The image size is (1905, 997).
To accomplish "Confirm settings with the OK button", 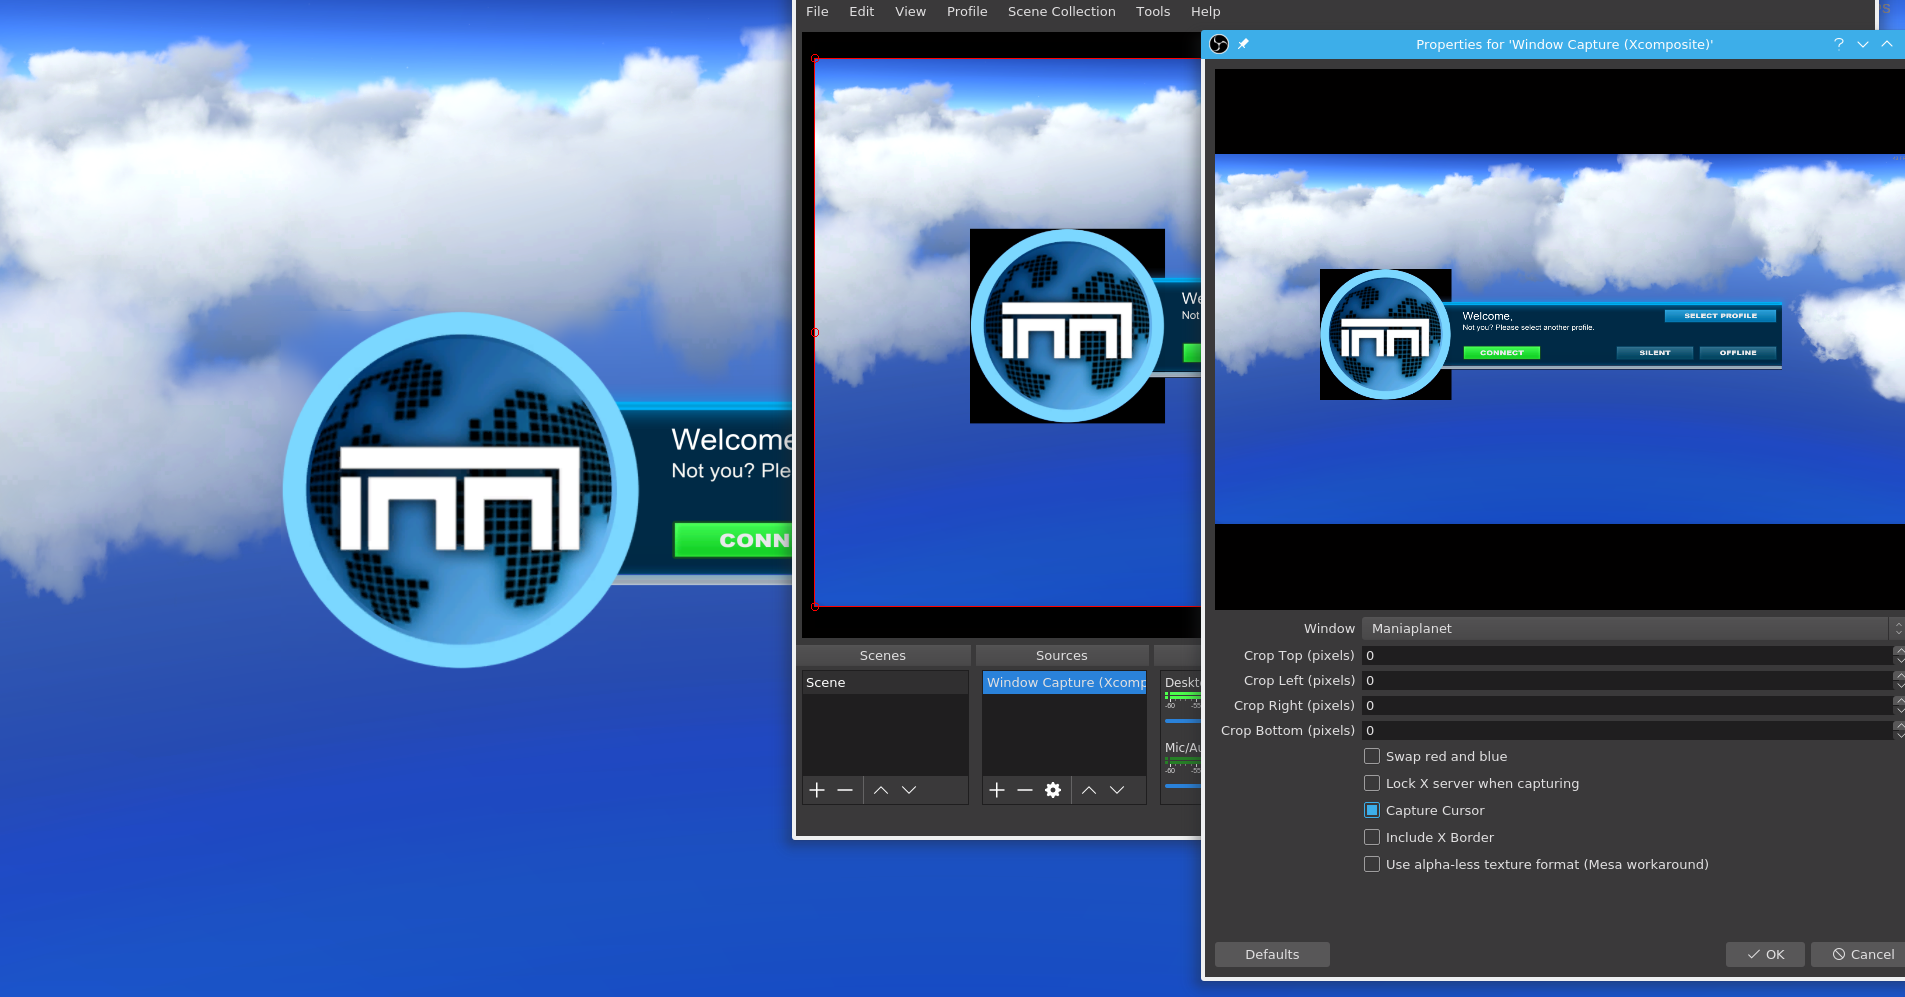I will [x=1764, y=954].
